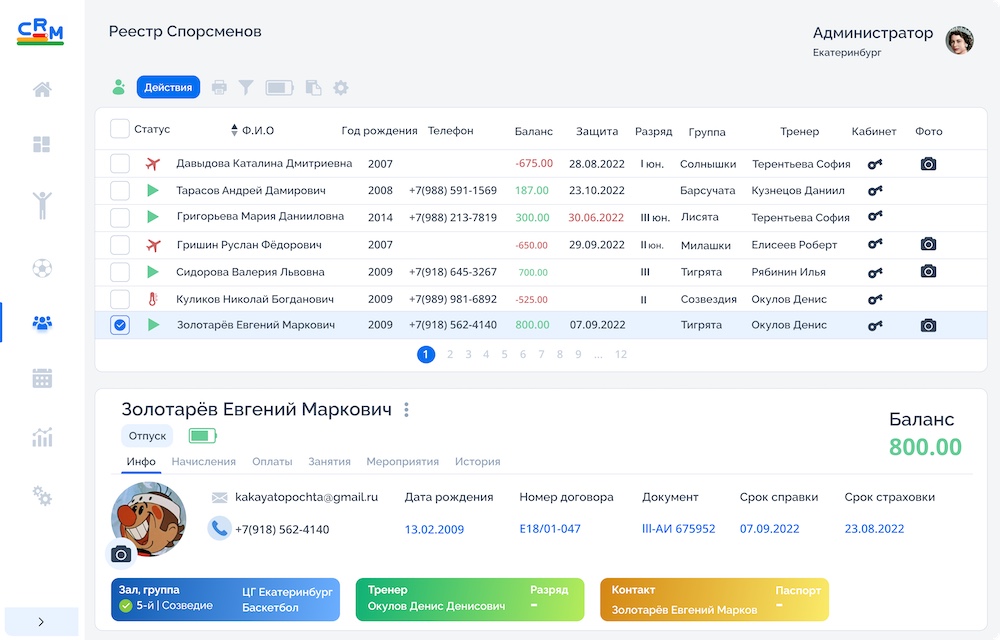
Task: Switch to the Оплаты tab
Action: pos(272,462)
